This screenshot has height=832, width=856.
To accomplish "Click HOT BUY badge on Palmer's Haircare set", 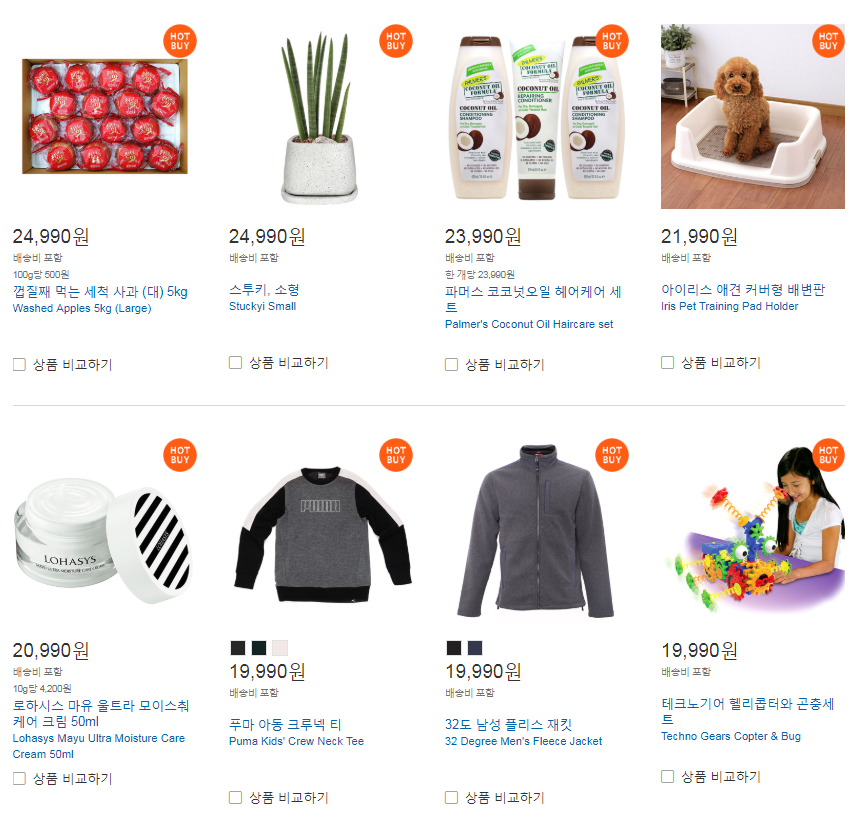I will pos(612,41).
